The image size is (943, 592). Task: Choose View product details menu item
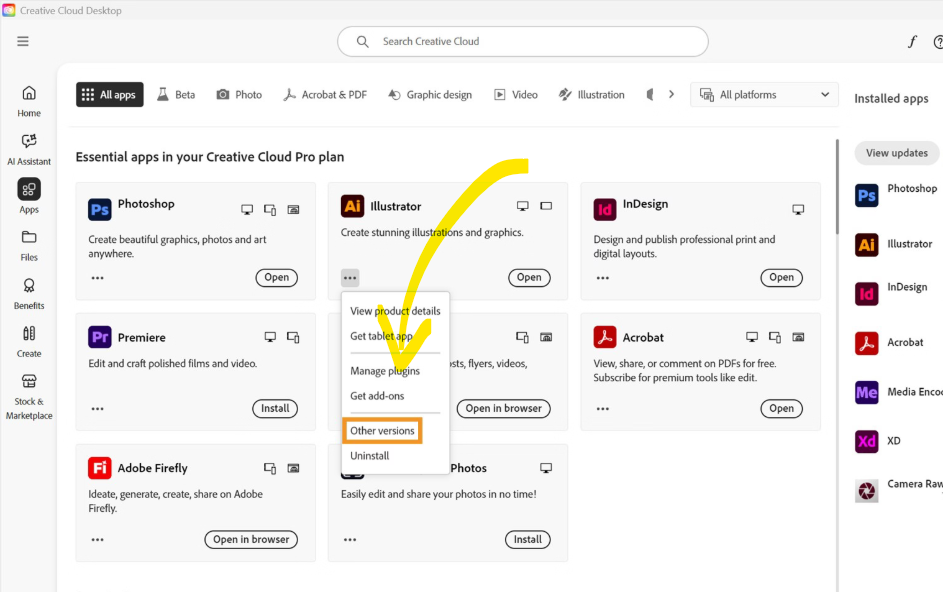tap(395, 311)
